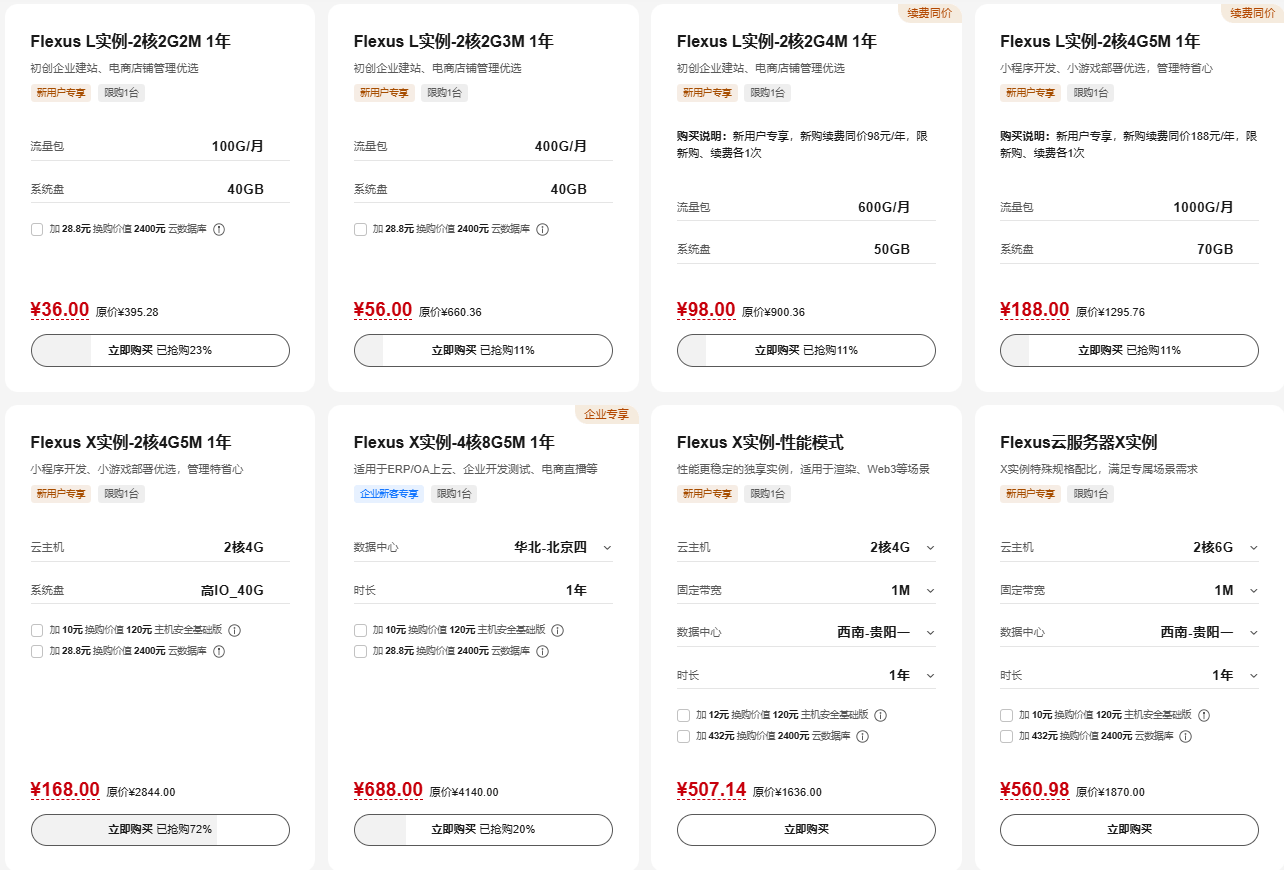Image resolution: width=1284 pixels, height=872 pixels.
Task: Click the 已抢购72% progress bar on ¥168 card
Action: click(x=160, y=829)
